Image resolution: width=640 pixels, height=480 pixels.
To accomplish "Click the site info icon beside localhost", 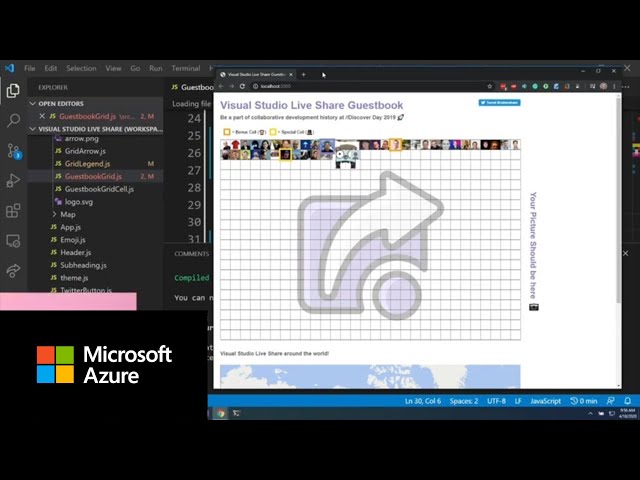I will (x=256, y=86).
